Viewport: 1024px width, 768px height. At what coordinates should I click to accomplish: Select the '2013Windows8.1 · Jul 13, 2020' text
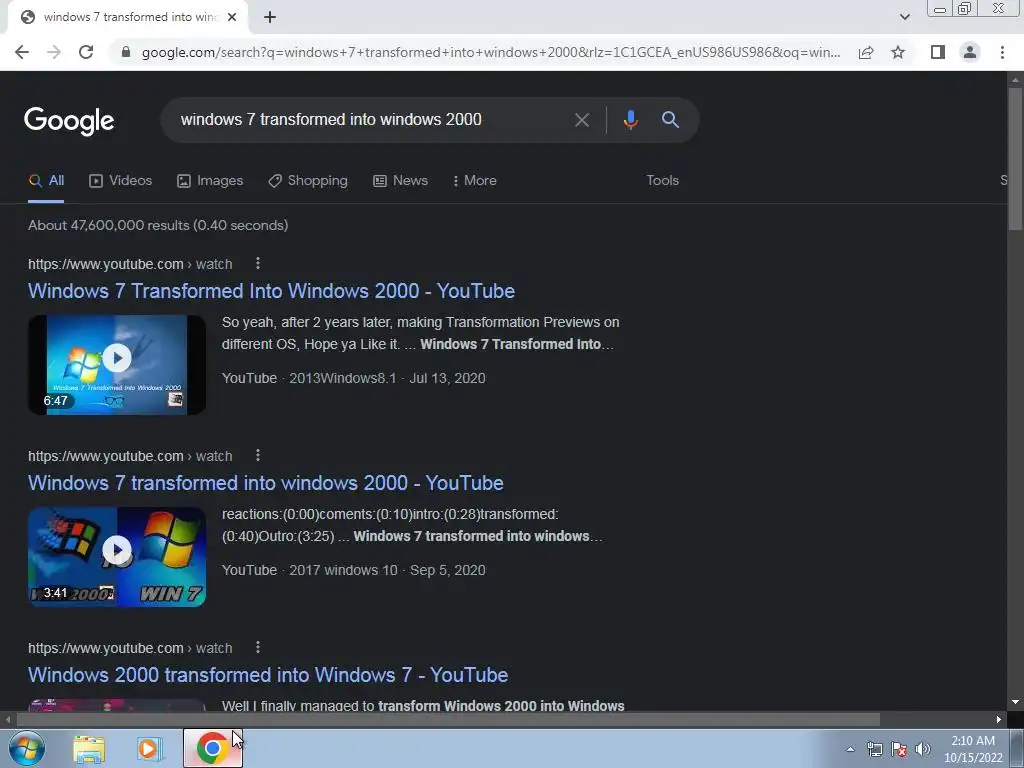point(387,379)
